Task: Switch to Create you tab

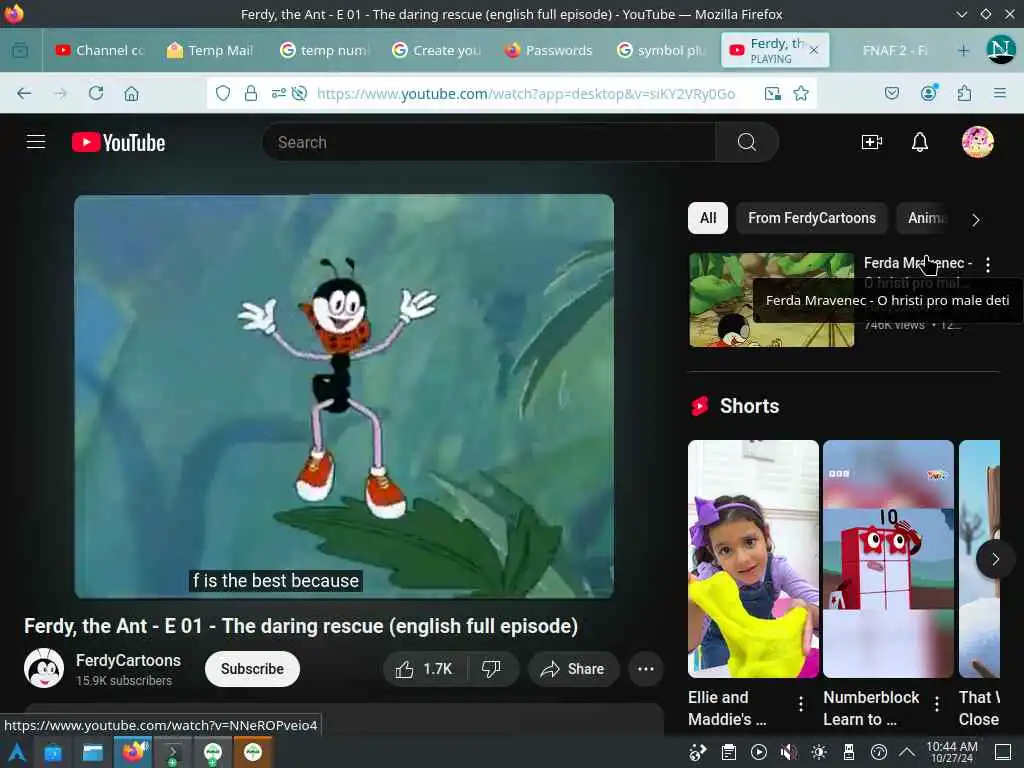Action: pos(436,50)
